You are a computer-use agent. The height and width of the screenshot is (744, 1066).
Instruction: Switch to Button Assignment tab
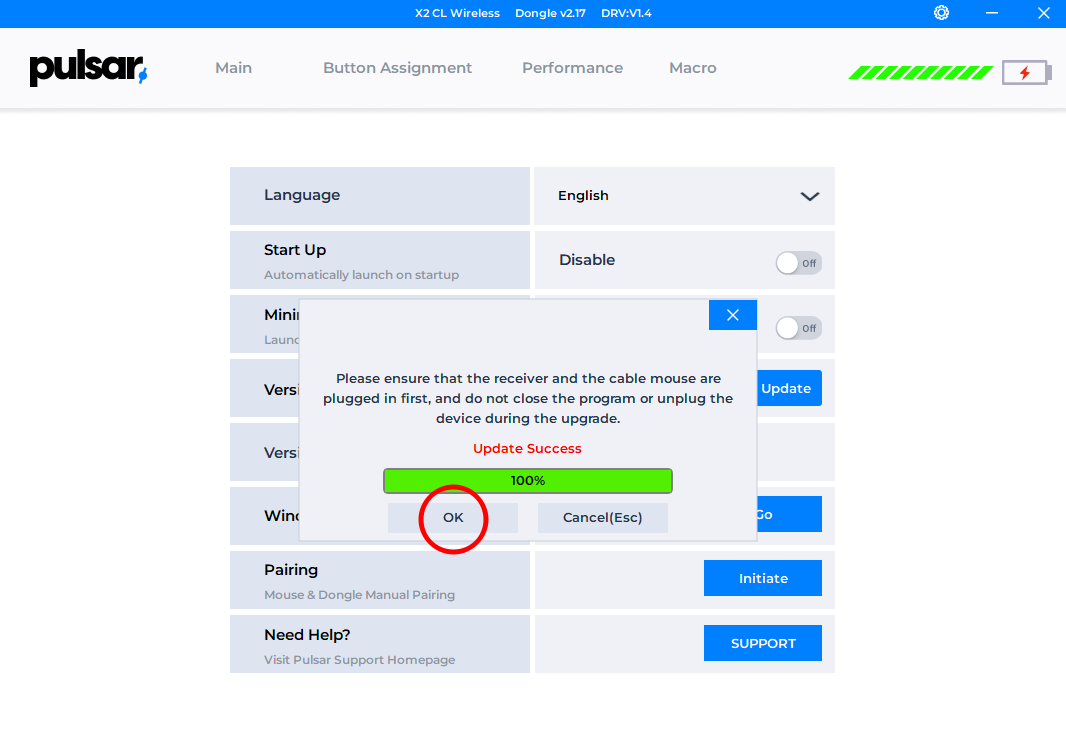tap(397, 68)
